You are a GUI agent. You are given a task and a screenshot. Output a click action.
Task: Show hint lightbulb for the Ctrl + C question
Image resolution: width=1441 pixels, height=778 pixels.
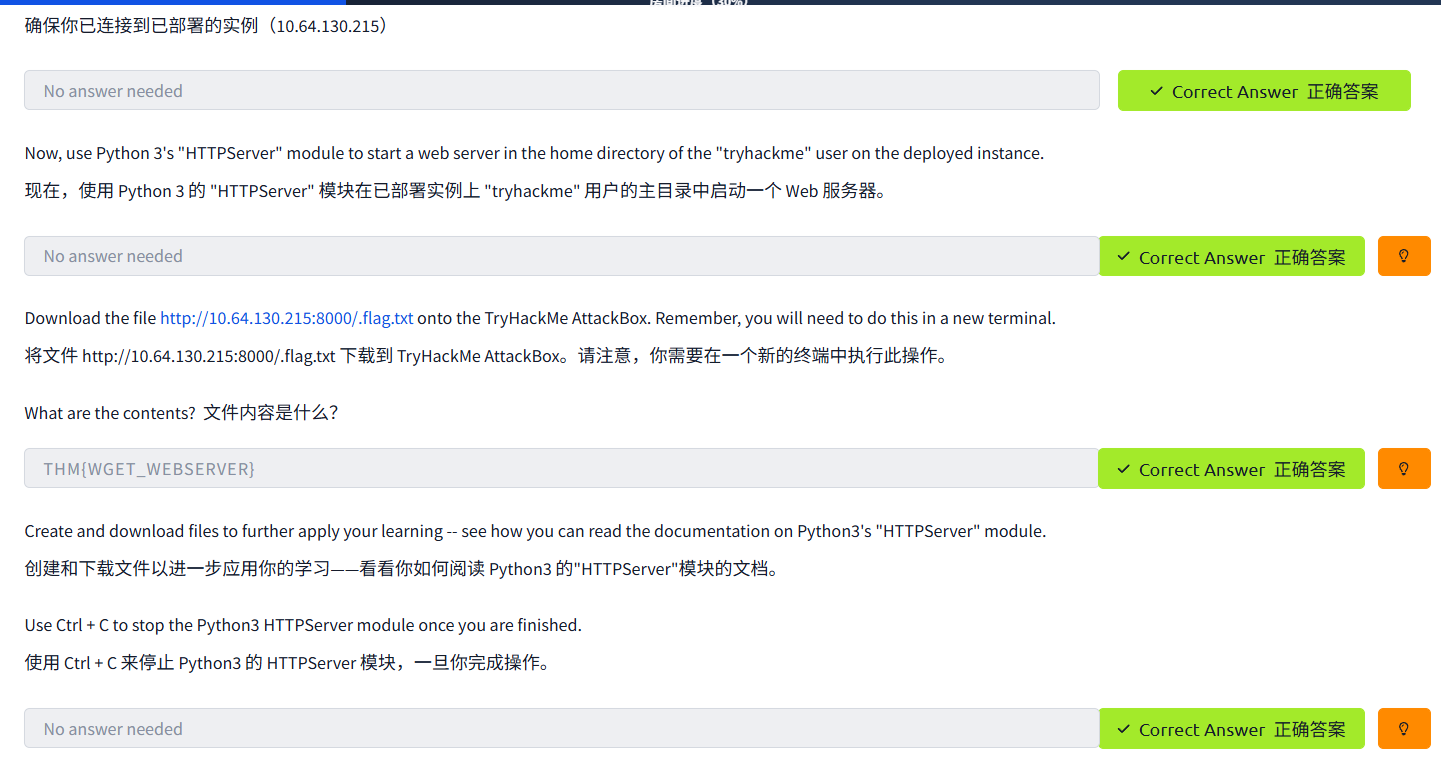tap(1404, 728)
